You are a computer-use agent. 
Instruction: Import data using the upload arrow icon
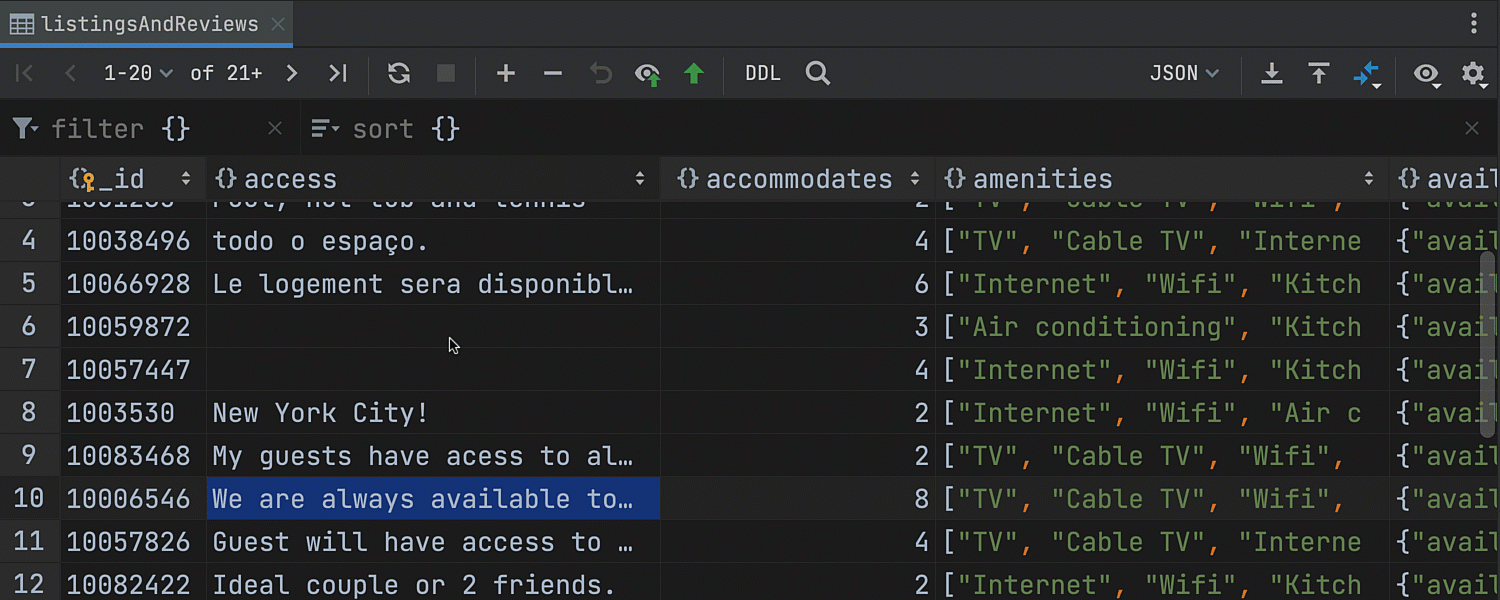1319,73
